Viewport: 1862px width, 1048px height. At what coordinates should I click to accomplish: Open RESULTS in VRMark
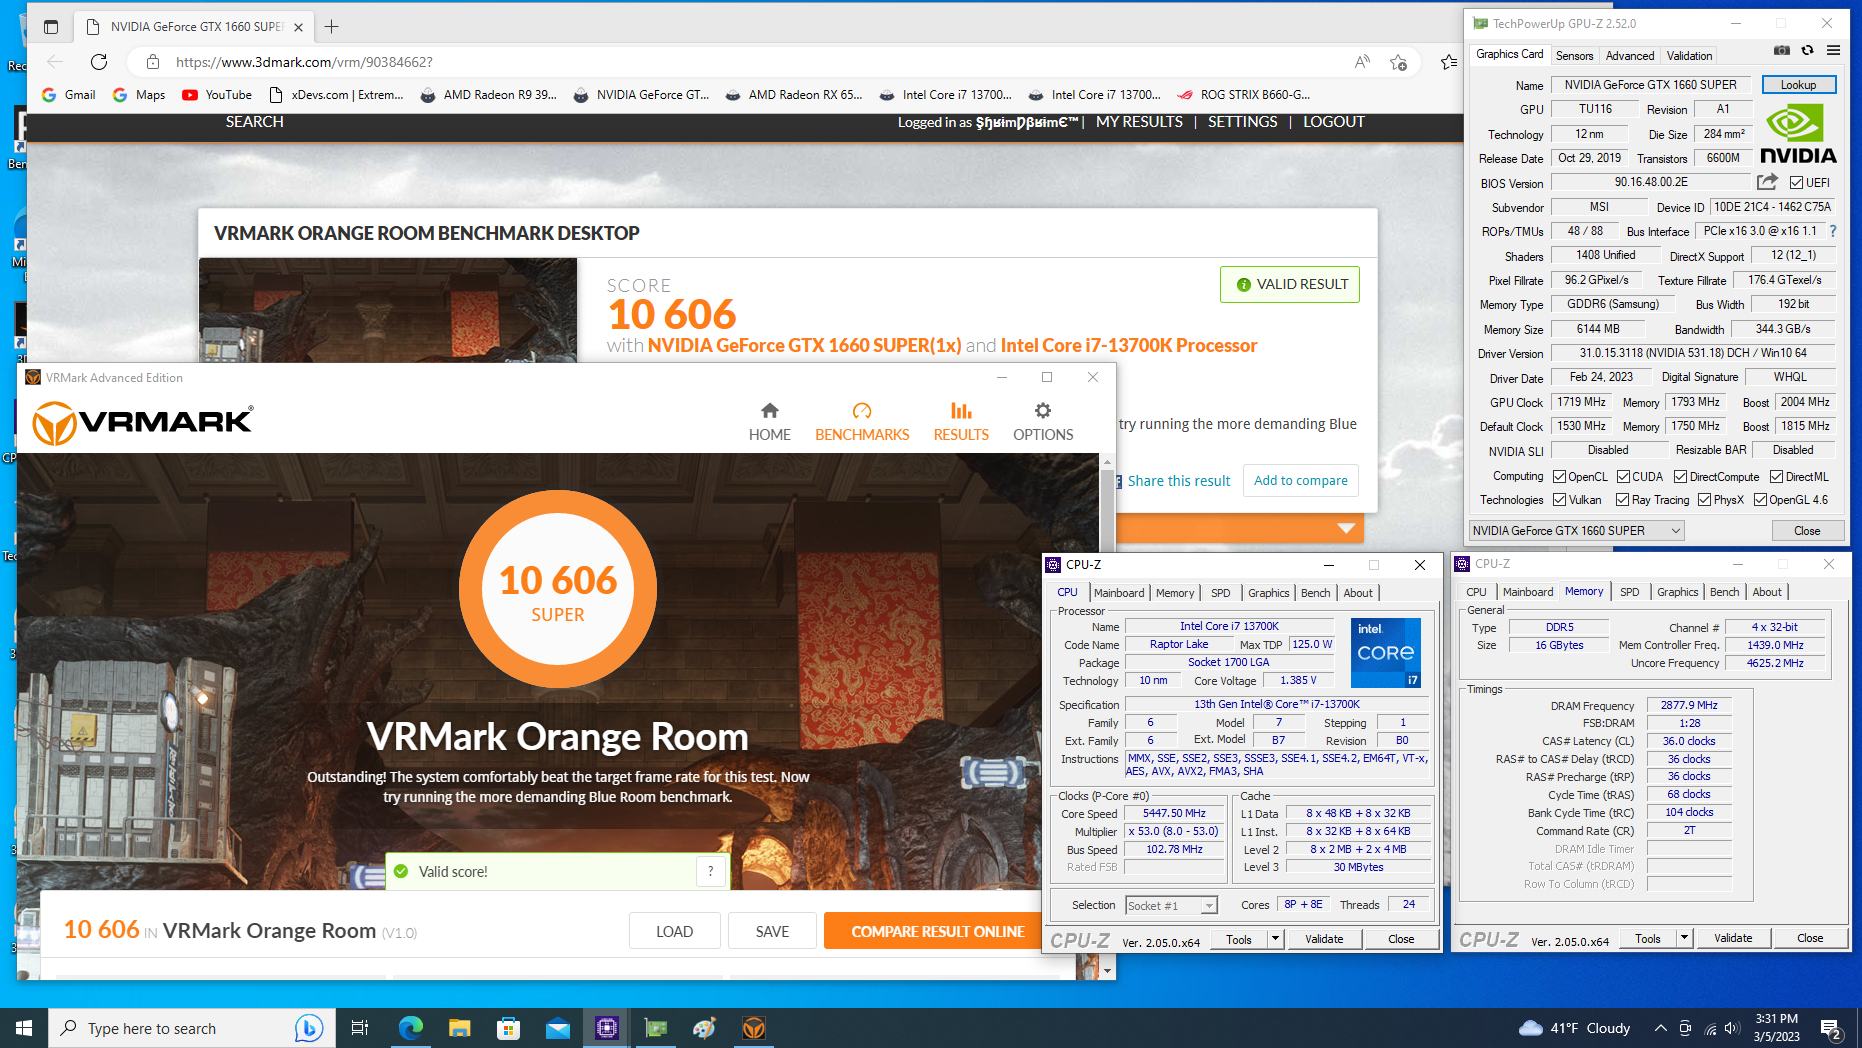pos(961,421)
